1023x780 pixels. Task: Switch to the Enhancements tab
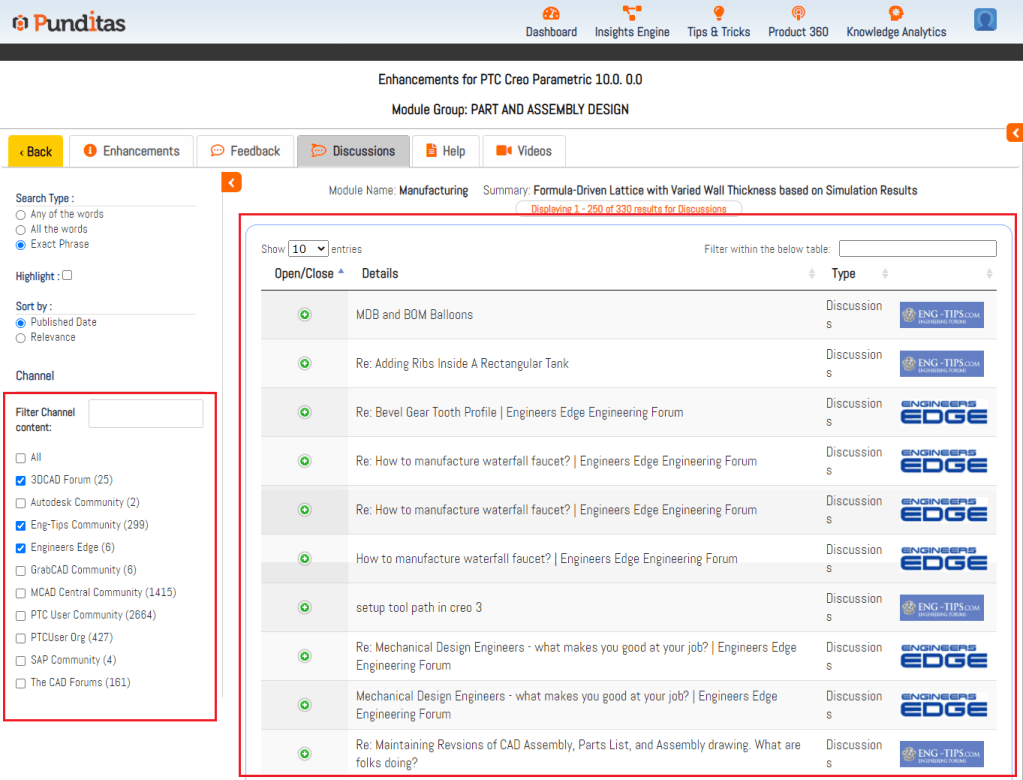[x=131, y=151]
